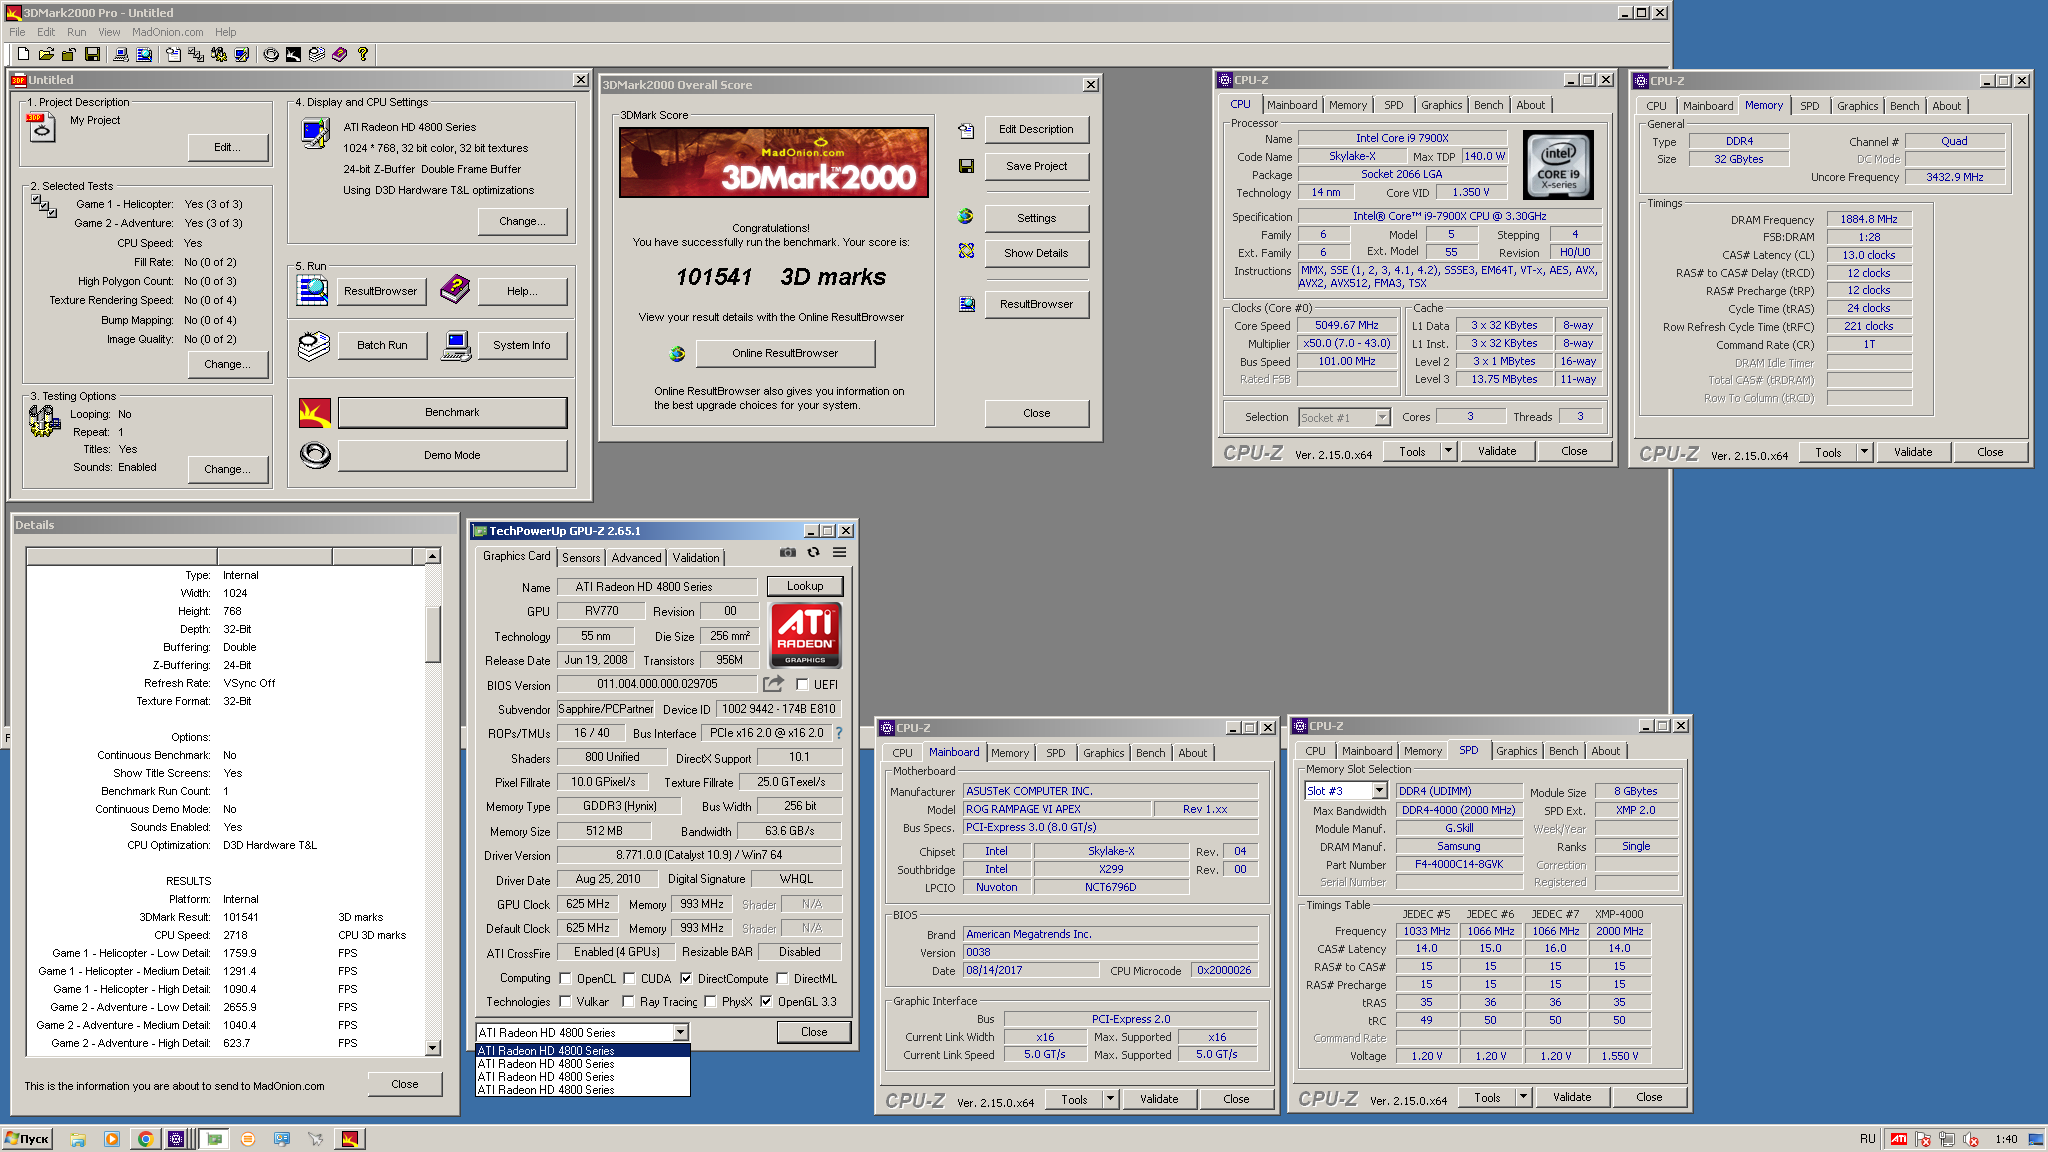Open the GPU-Z graphics card selector dropdown
Image resolution: width=2048 pixels, height=1152 pixels.
[x=680, y=1032]
